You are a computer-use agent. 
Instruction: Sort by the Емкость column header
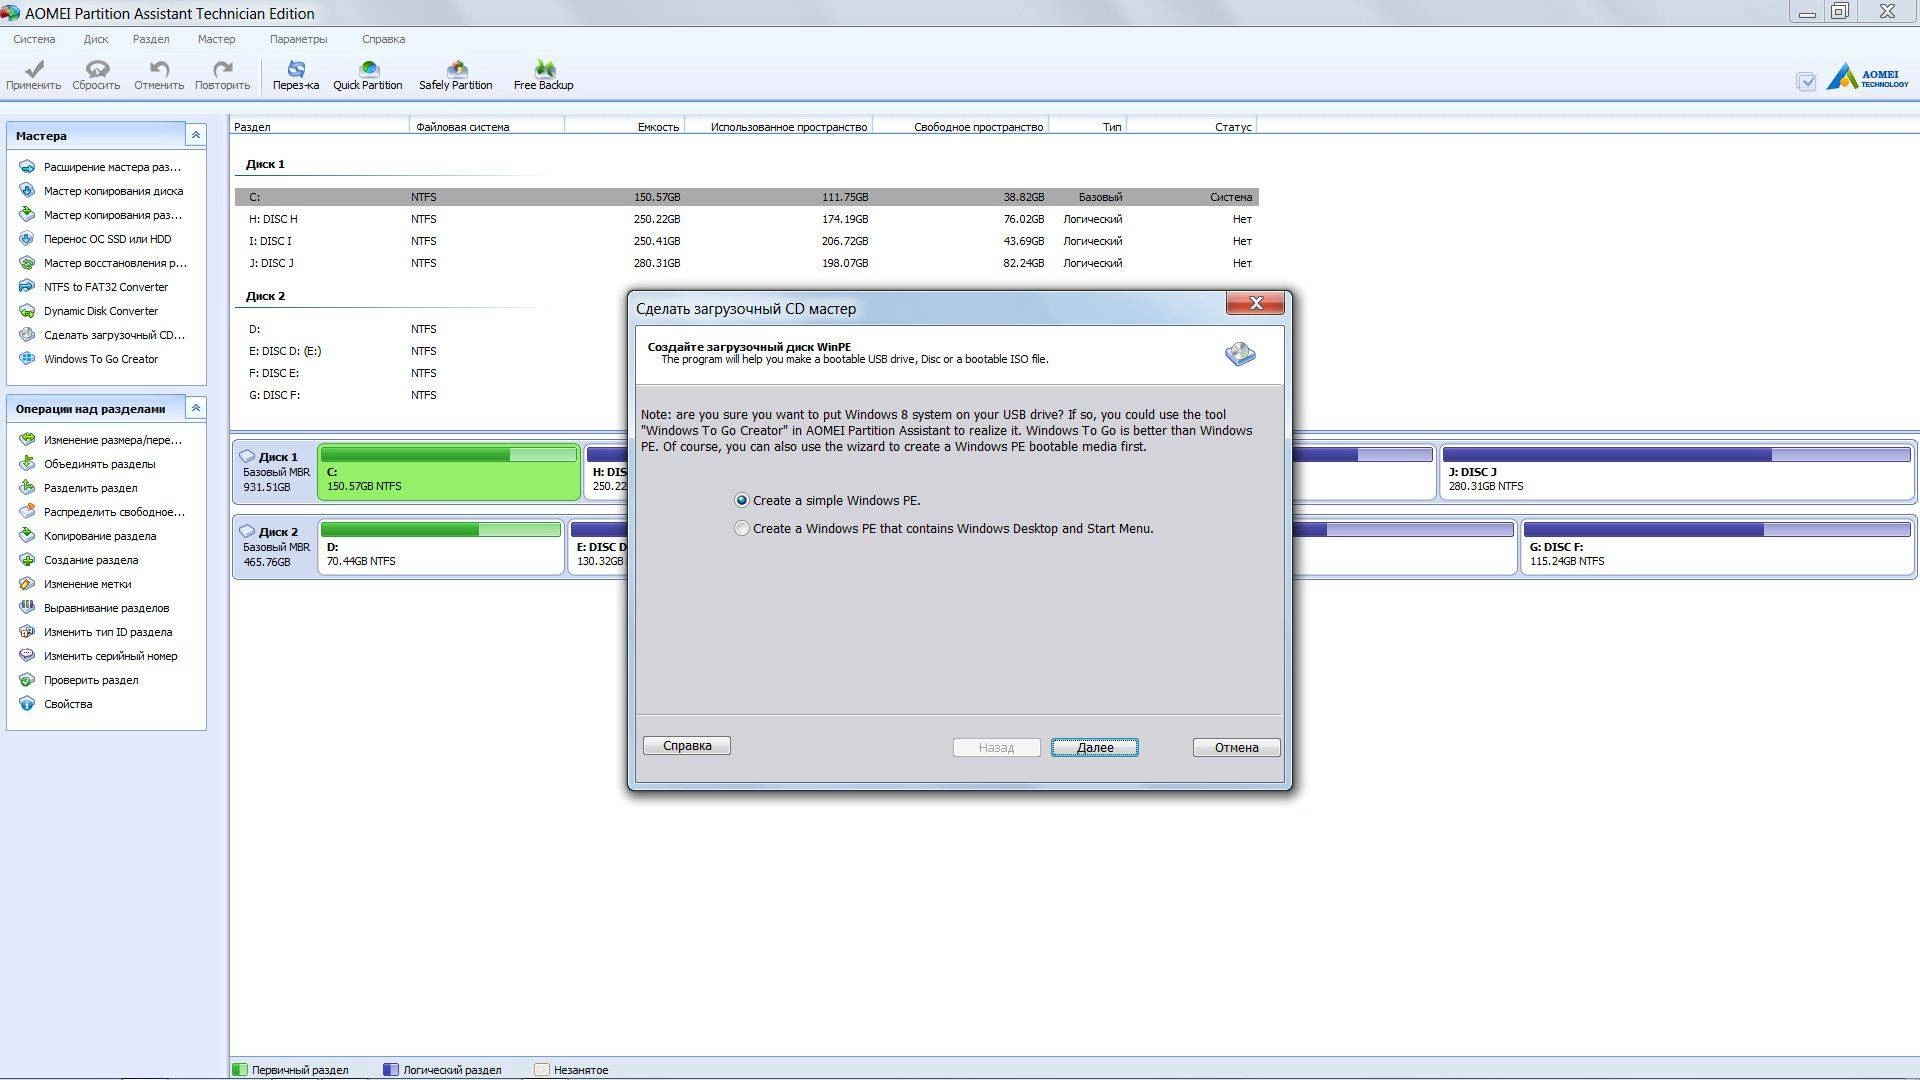(x=625, y=126)
